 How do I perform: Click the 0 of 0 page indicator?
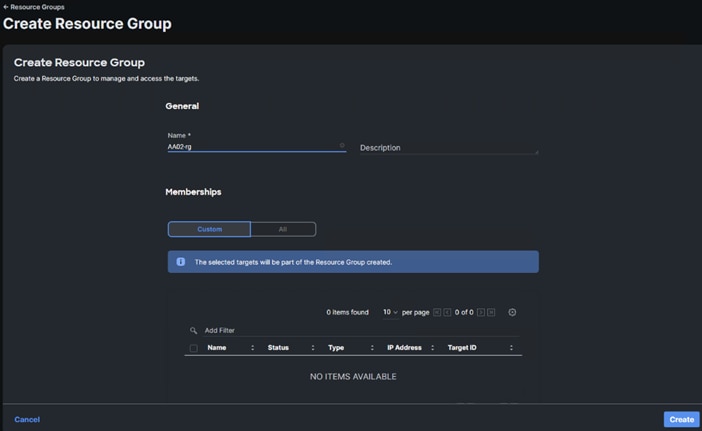(464, 312)
